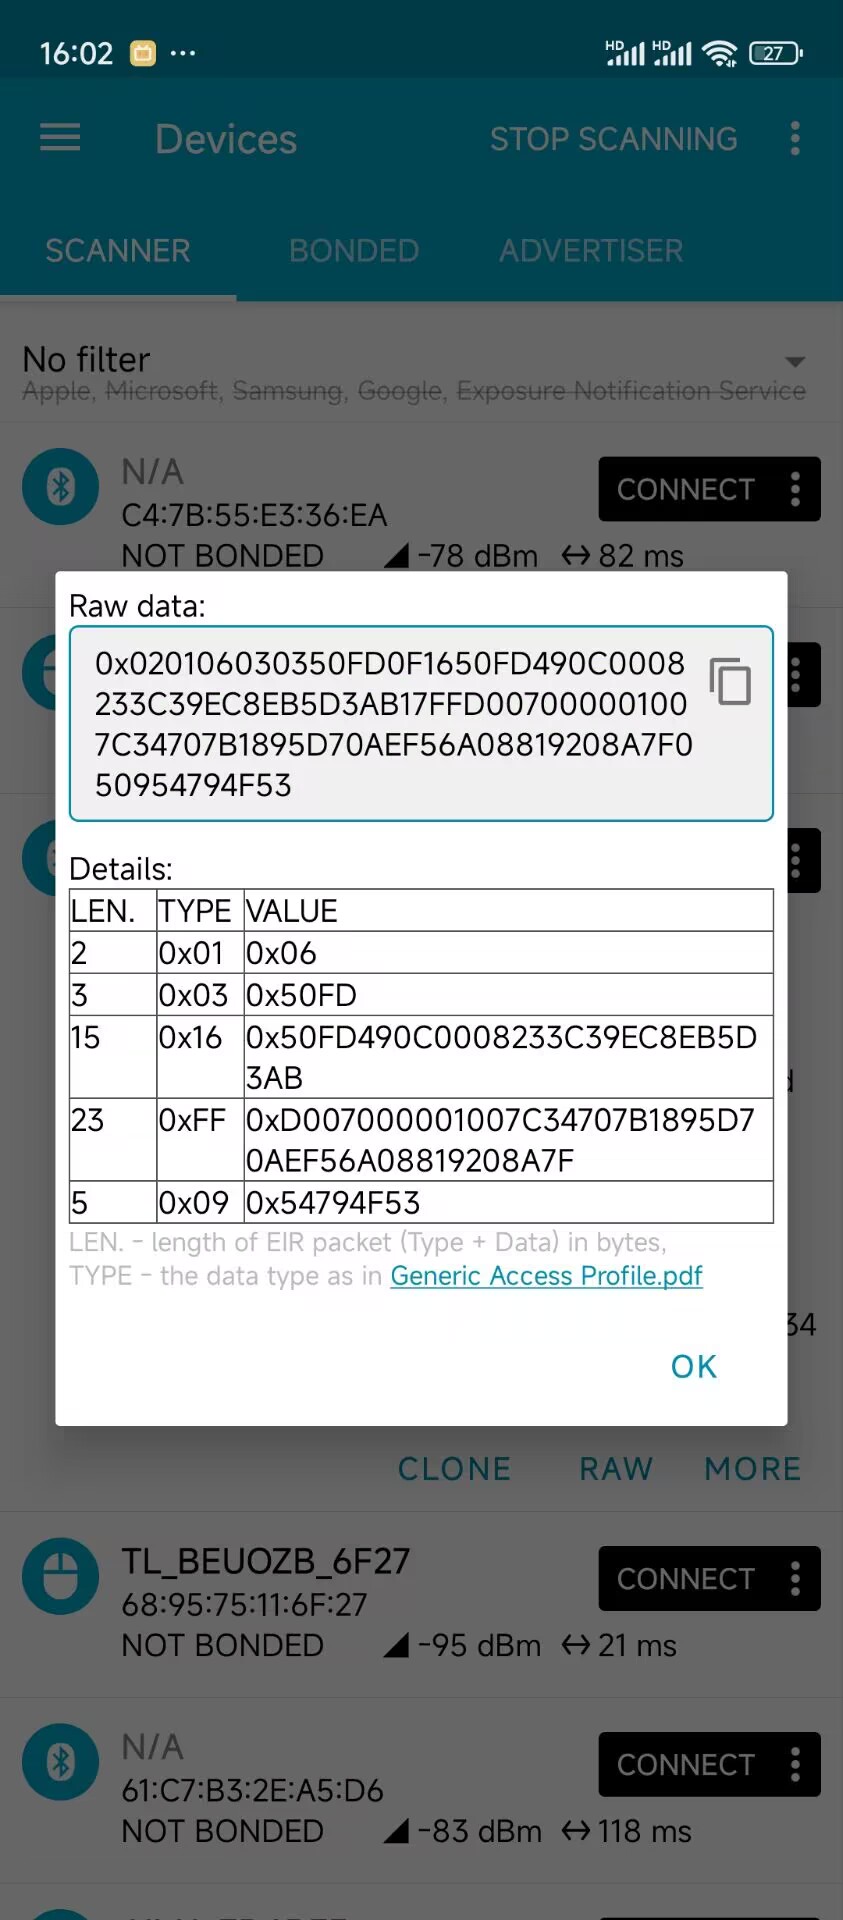Open the Generic Access Profile.pdf link
The height and width of the screenshot is (1920, 843).
(546, 1276)
